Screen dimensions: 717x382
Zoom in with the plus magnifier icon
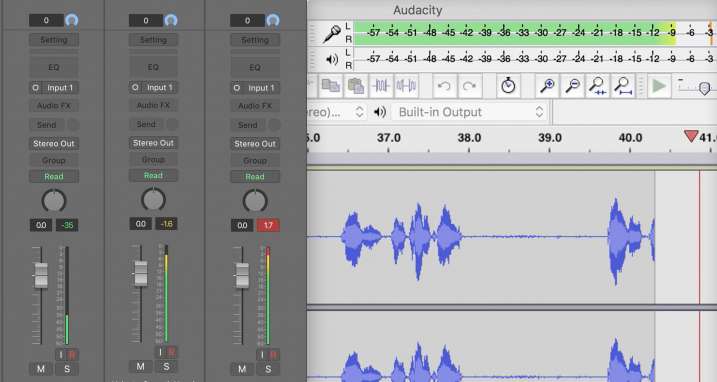(547, 86)
